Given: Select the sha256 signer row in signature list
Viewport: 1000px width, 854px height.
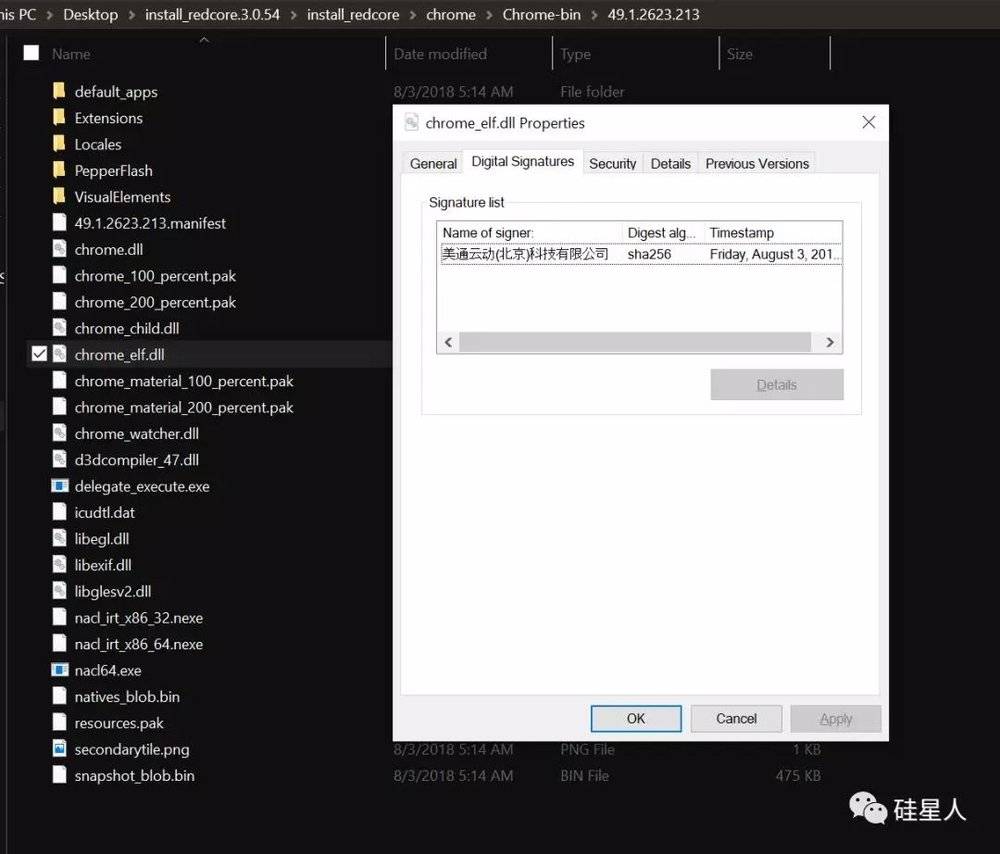Looking at the screenshot, I should tap(640, 254).
